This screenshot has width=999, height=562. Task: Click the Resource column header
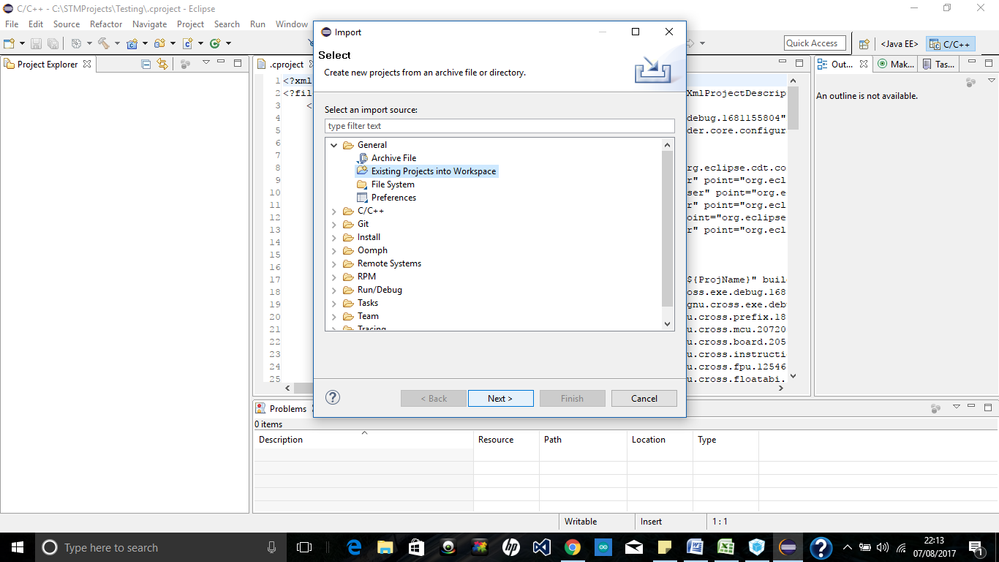click(x=506, y=440)
